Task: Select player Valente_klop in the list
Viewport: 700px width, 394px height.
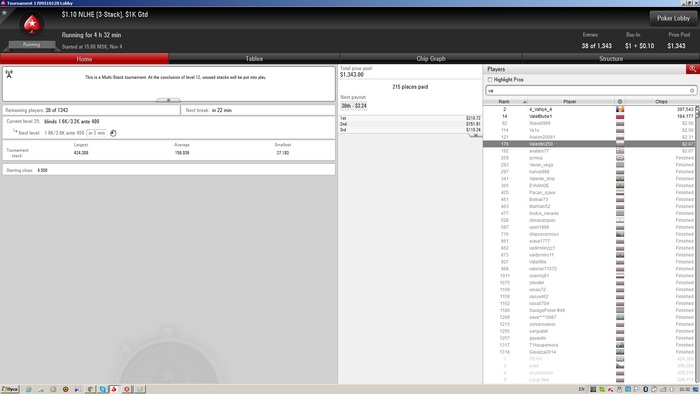Action: point(588,179)
